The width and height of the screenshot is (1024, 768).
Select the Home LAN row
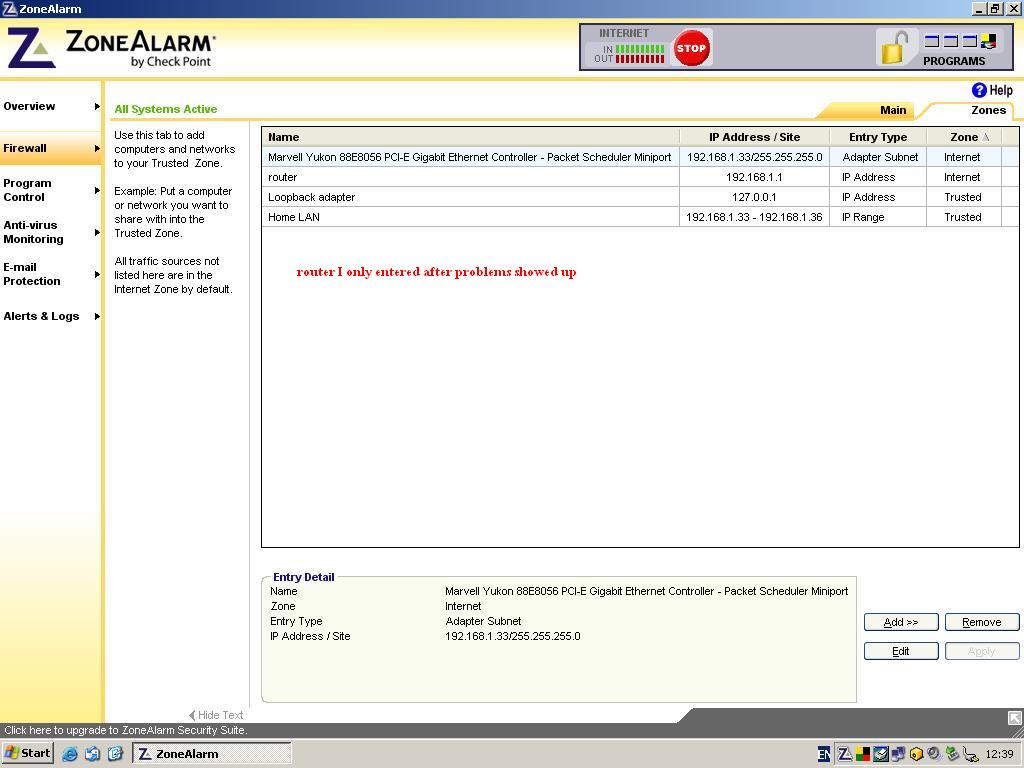coord(640,217)
